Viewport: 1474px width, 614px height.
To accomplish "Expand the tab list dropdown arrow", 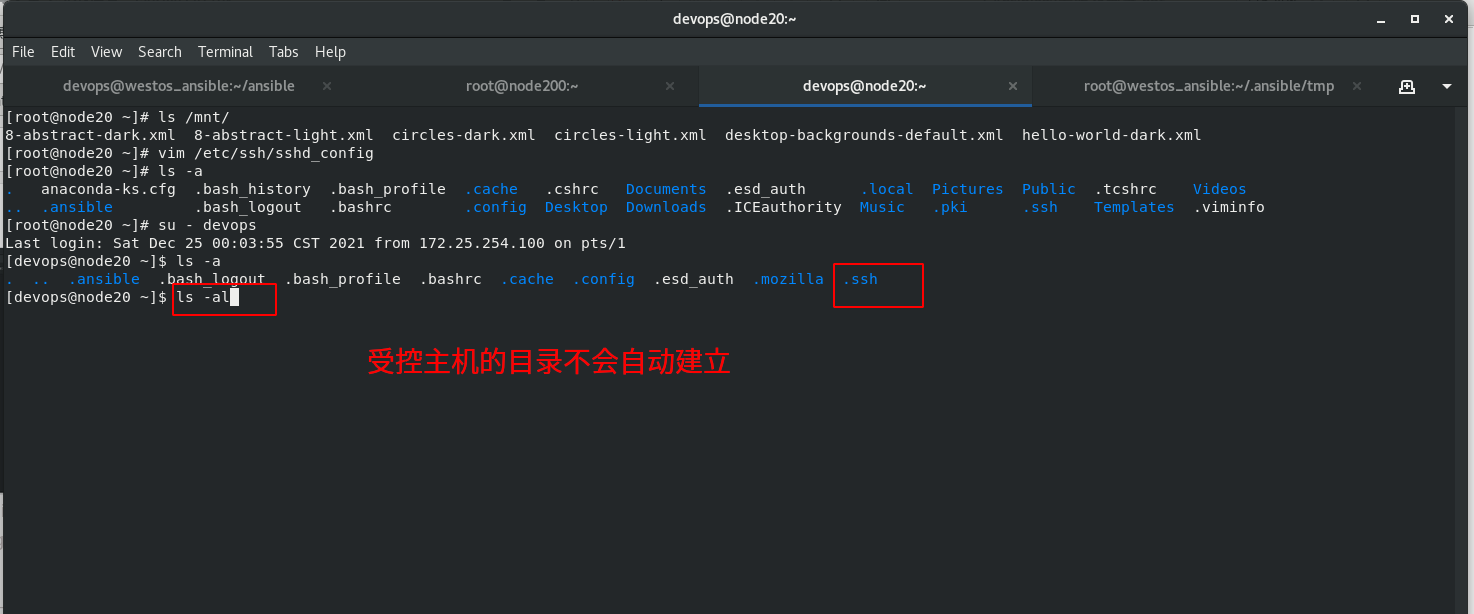I will click(x=1447, y=87).
